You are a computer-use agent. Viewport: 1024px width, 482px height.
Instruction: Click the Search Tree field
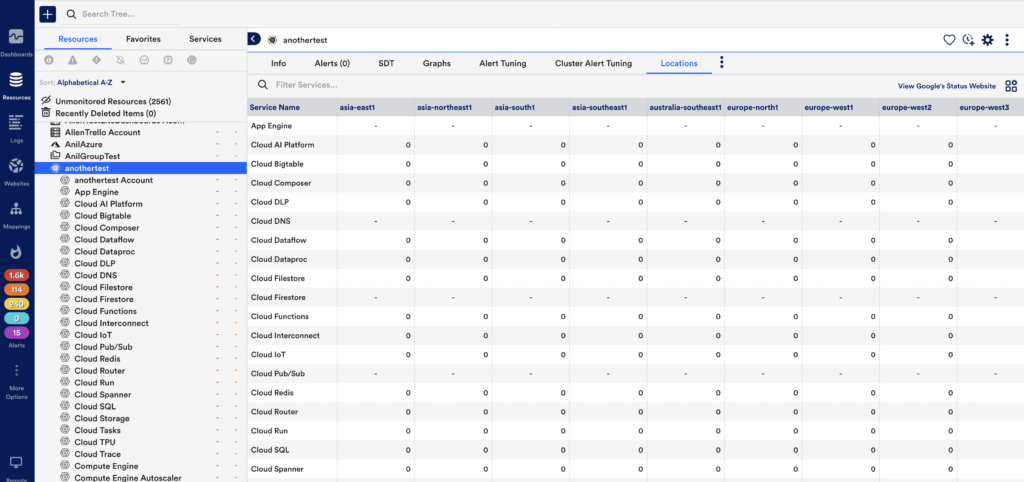coord(123,14)
